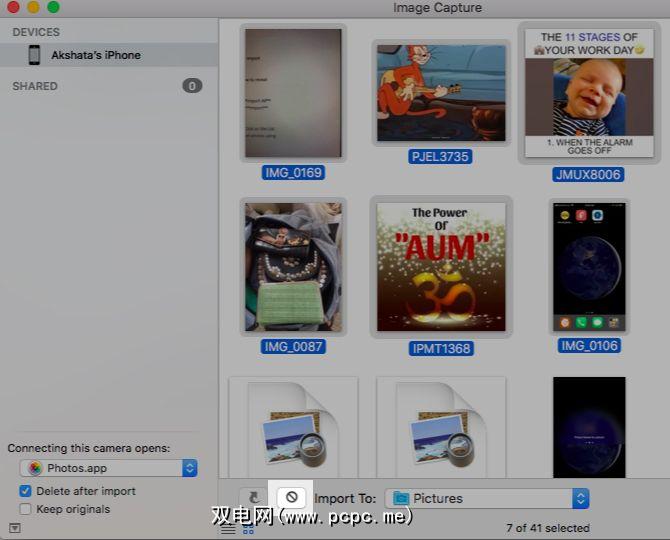Select the PJEL3735 cartoon cat thumbnail
The image size is (670, 540).
click(x=441, y=93)
